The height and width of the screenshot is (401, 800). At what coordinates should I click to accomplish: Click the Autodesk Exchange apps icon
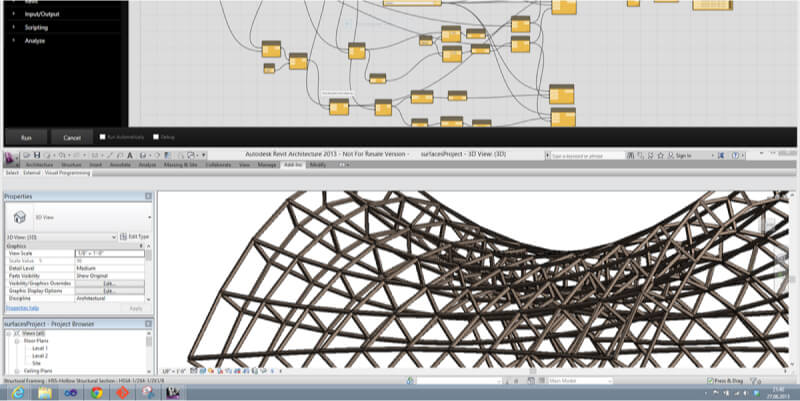[721, 155]
